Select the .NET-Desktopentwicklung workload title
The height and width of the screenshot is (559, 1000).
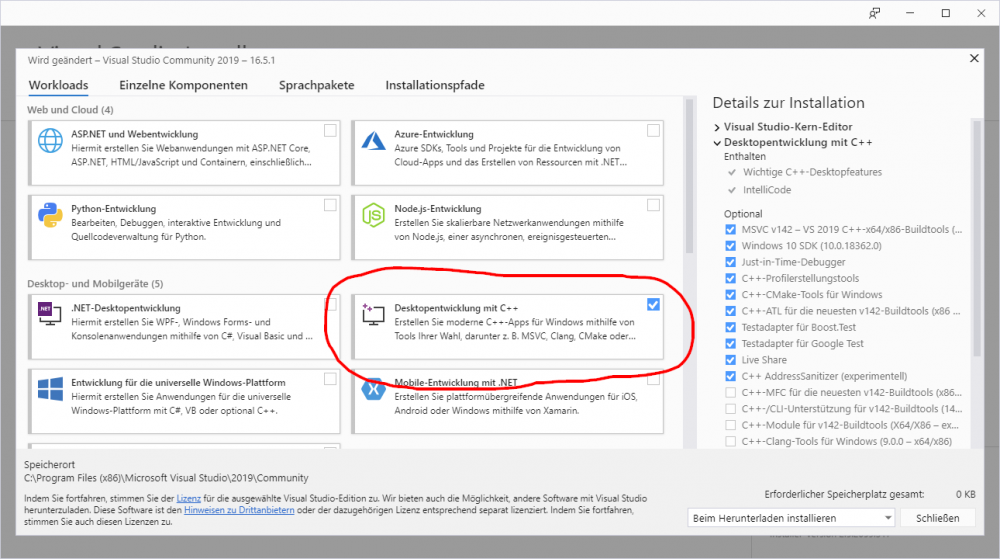126,308
